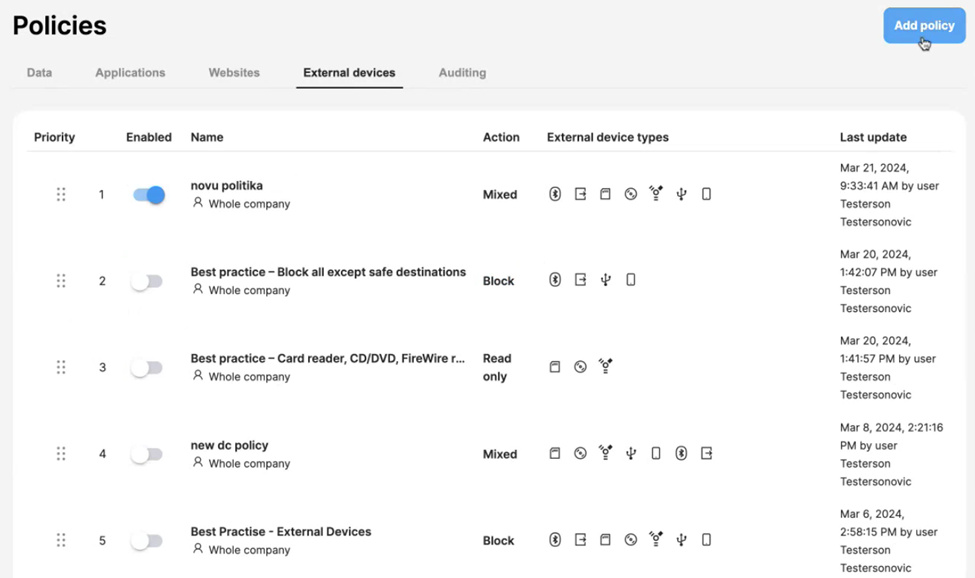Viewport: 975px width, 578px height.
Task: Turn on the Best Practise - External Devices policy
Action: 147,540
